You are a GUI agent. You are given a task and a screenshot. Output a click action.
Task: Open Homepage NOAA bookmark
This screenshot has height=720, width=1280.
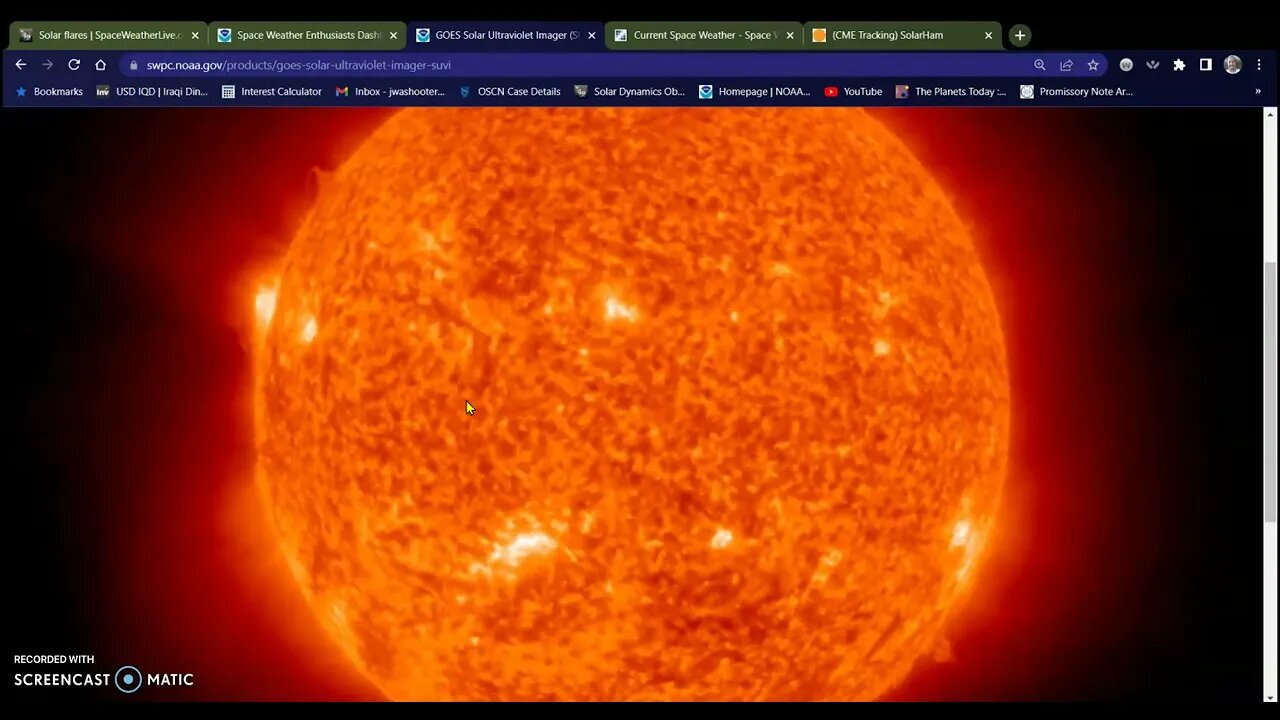(x=755, y=91)
